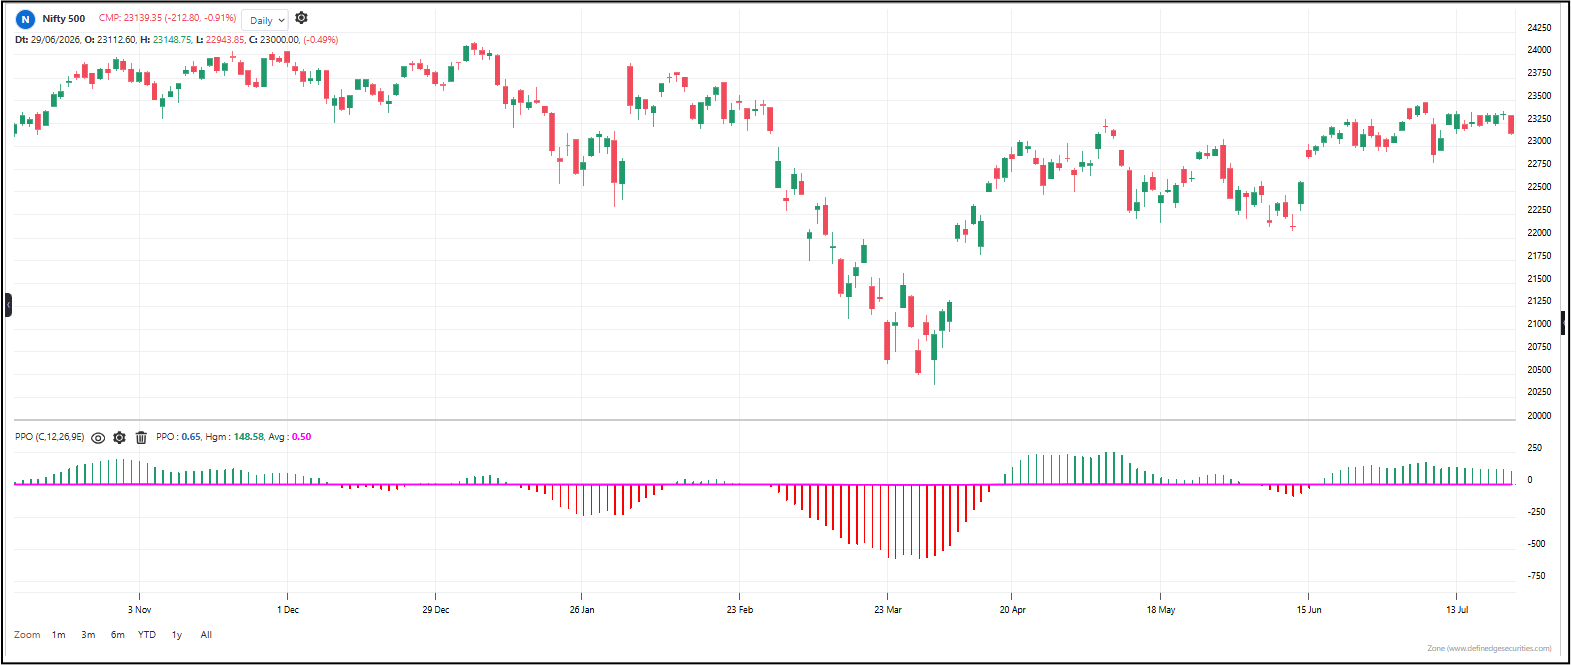Screen dimensions: 1571x665
Task: Set zoom range to 1y
Action: (x=177, y=635)
